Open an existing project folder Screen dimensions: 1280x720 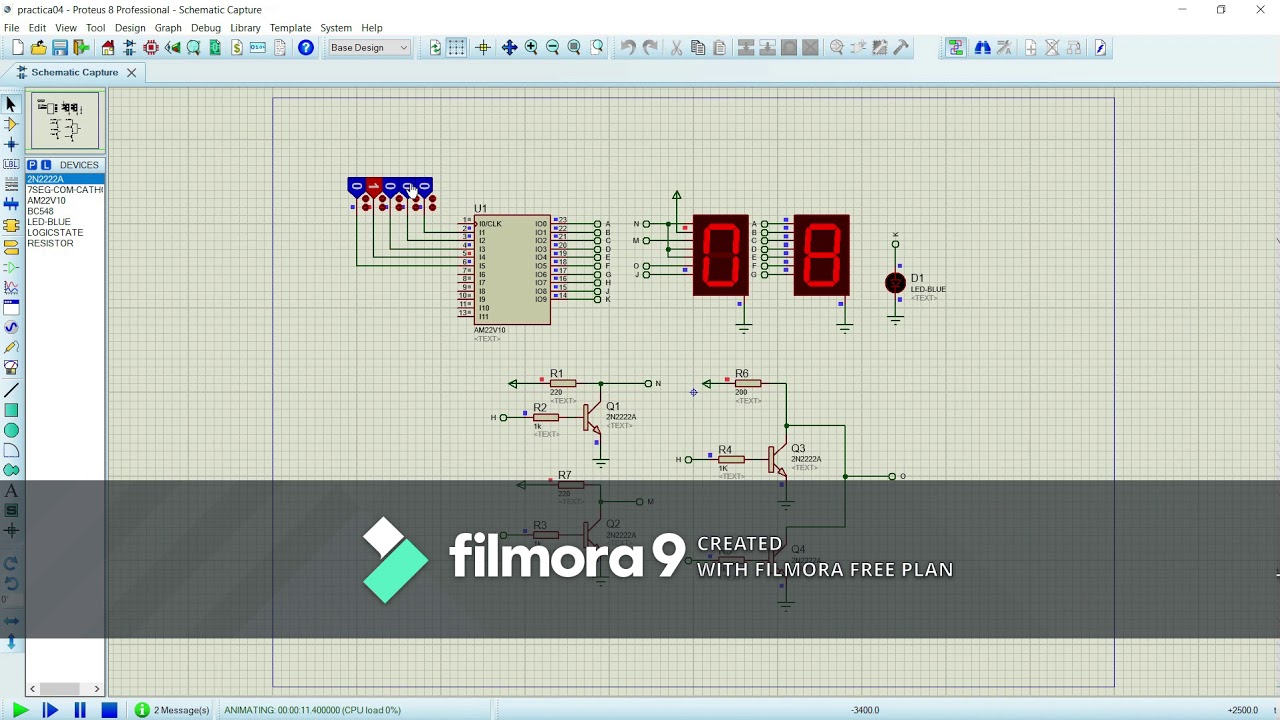(x=38, y=48)
